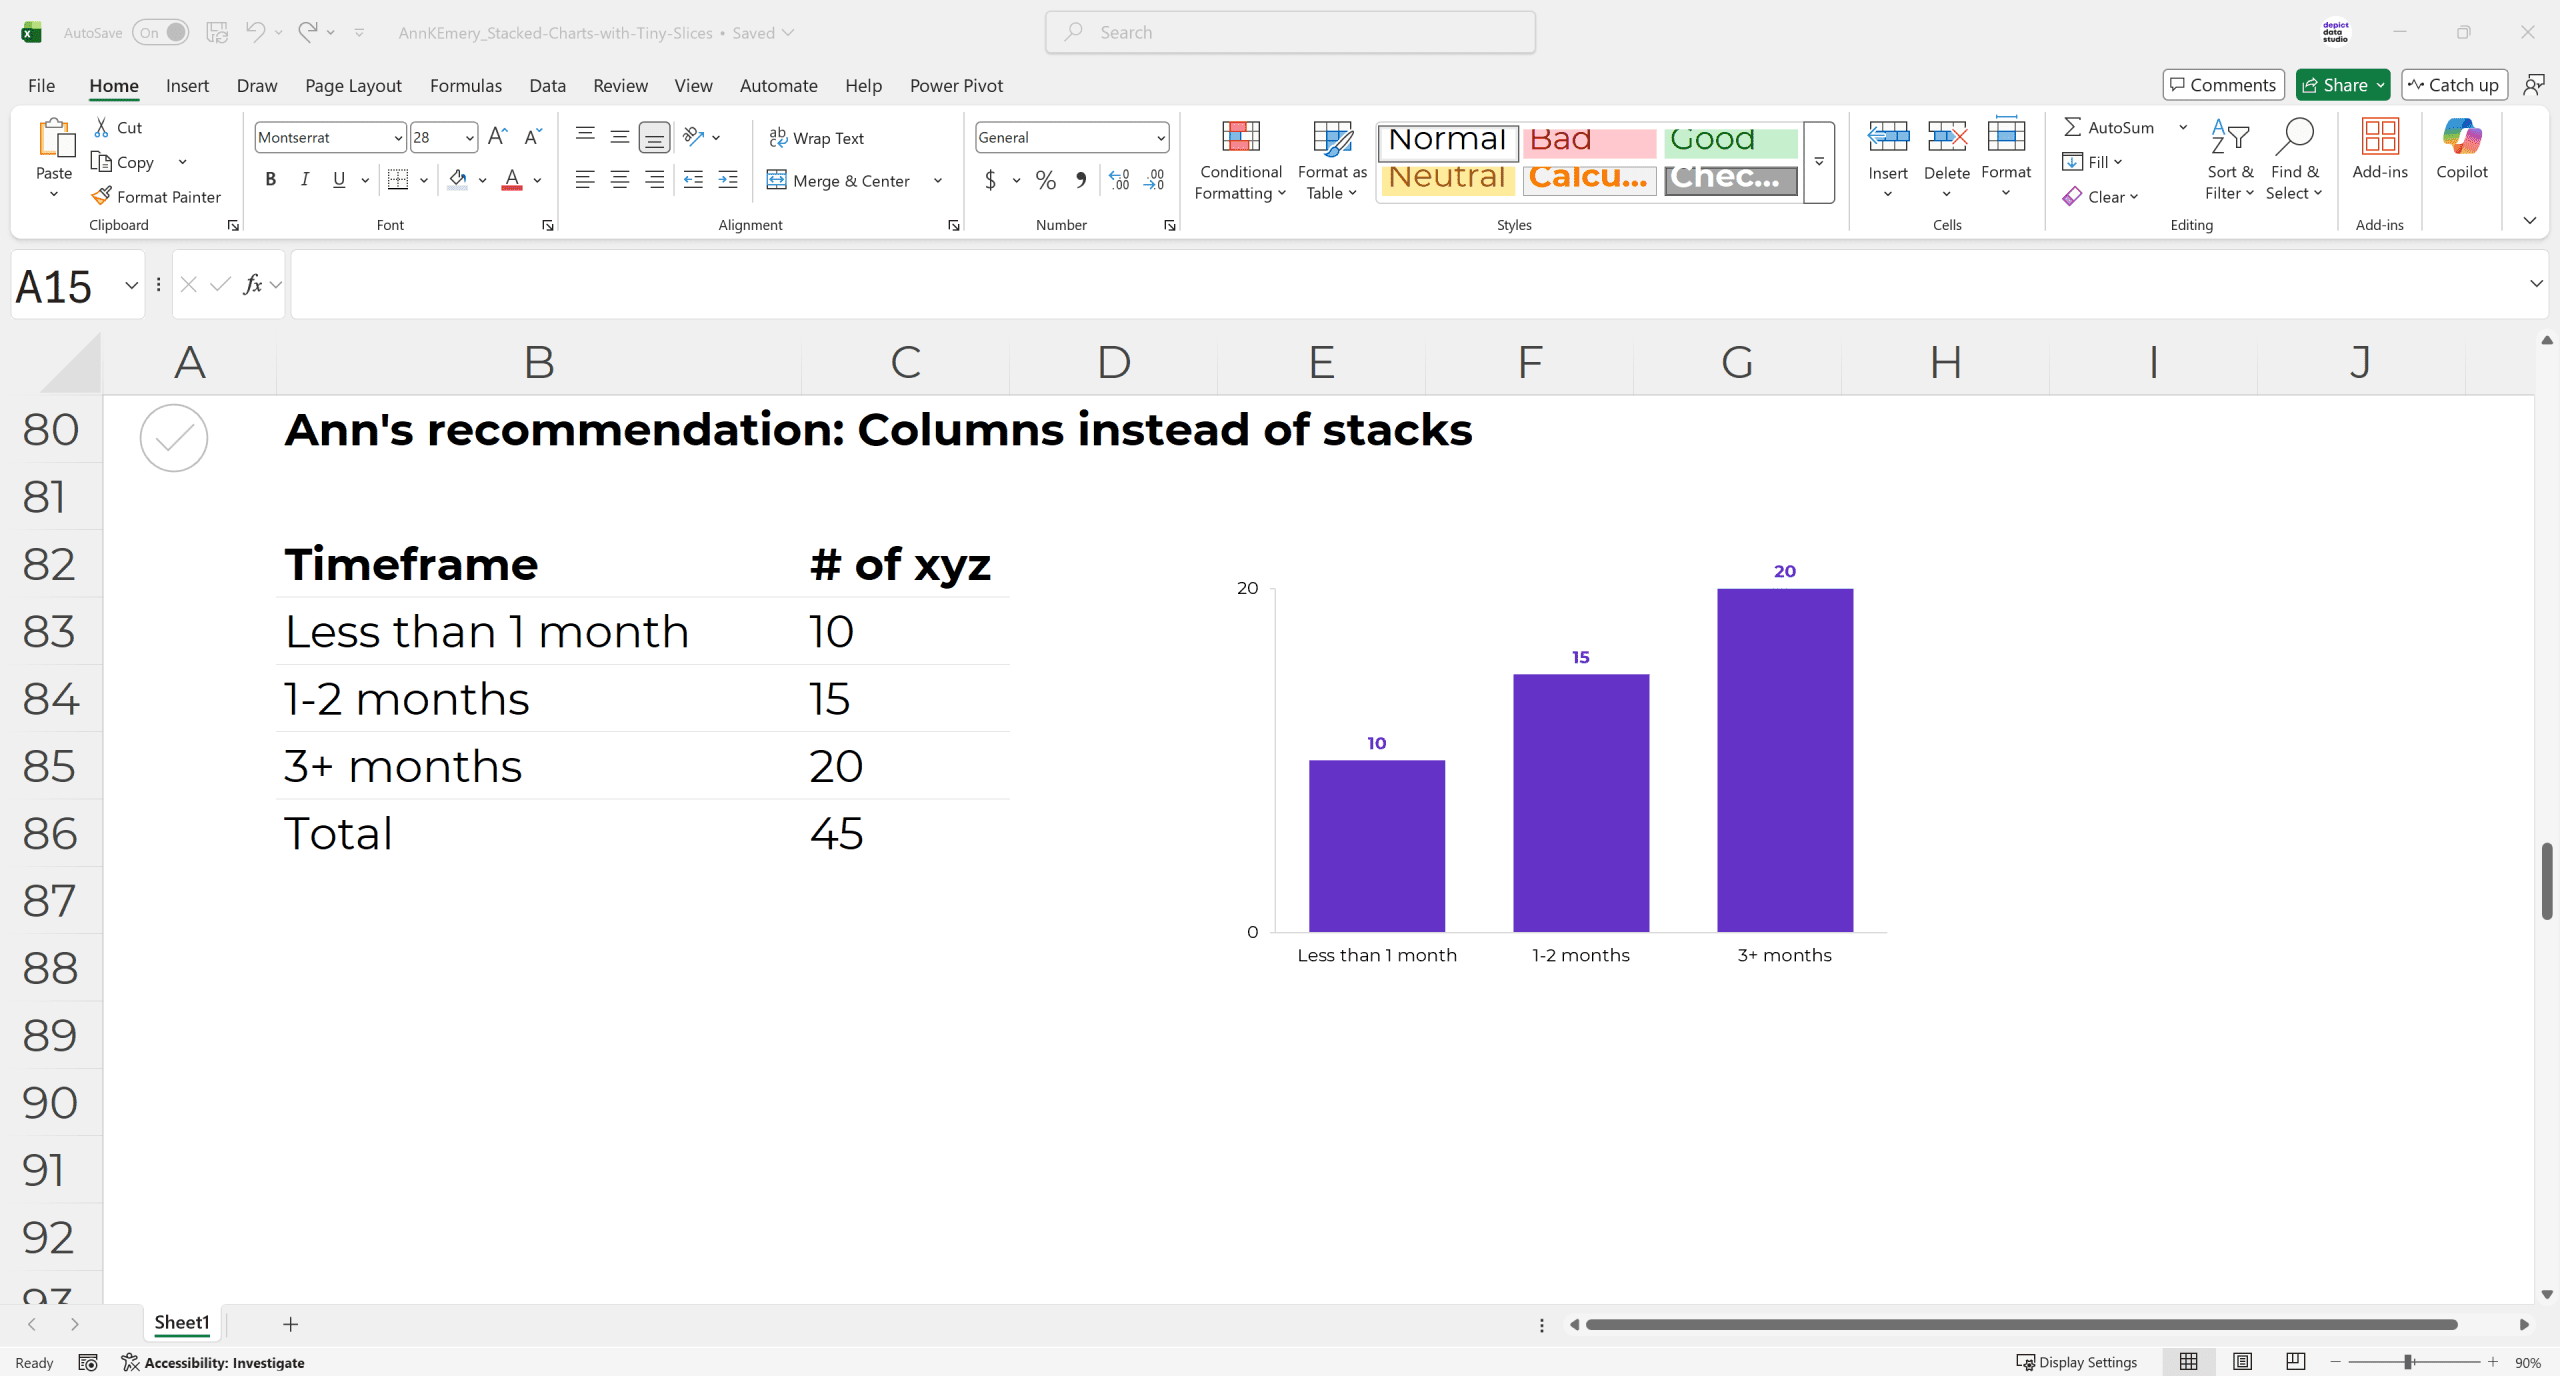Switch to Page Break Preview view
Viewport: 2560px width, 1376px height.
coord(2296,1362)
